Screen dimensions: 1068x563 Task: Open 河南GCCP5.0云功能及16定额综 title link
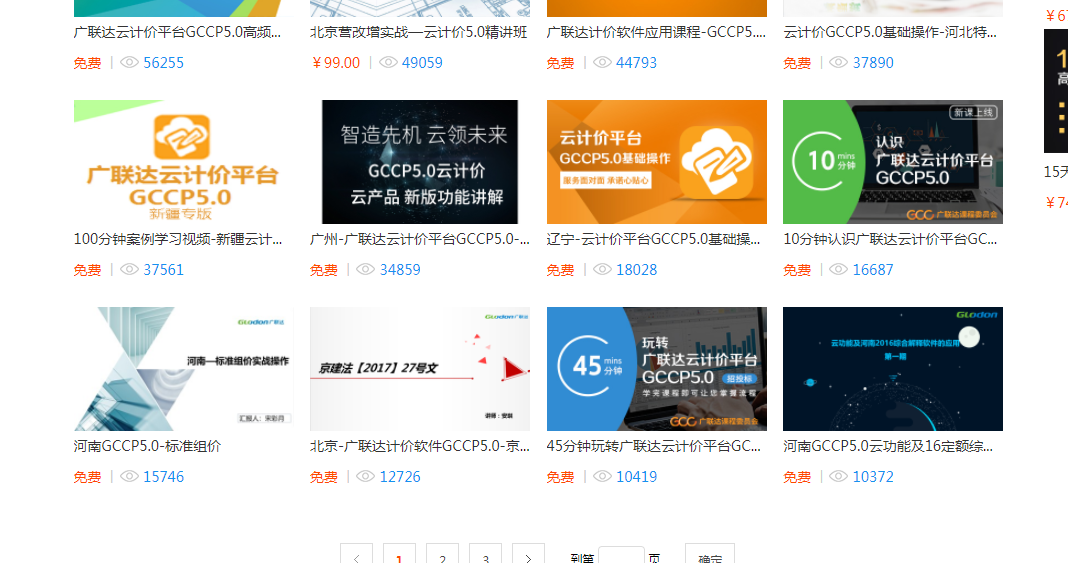(x=888, y=446)
